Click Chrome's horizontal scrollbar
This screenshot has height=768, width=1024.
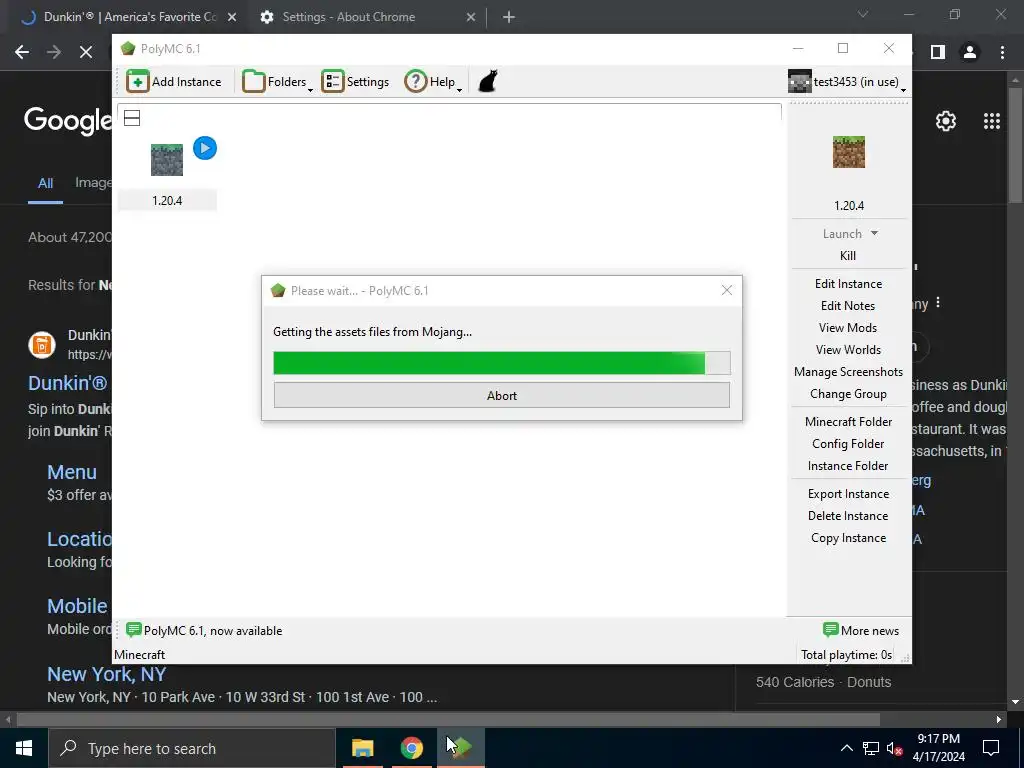pyautogui.click(x=448, y=720)
